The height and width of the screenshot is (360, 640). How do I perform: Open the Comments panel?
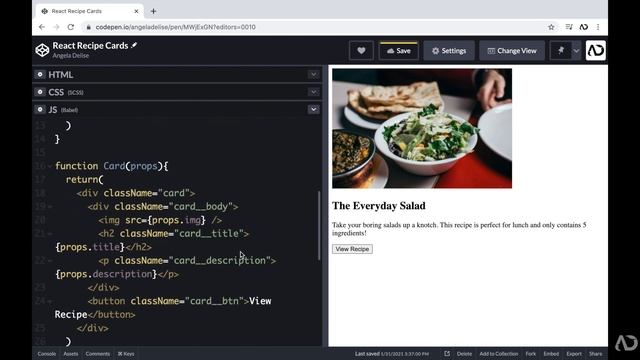[98, 354]
